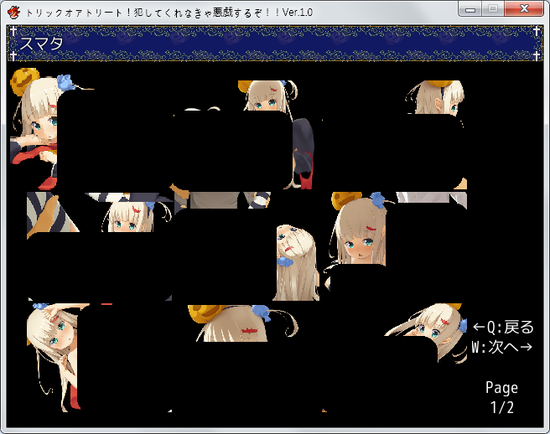Maximize the game window

[x=493, y=9]
